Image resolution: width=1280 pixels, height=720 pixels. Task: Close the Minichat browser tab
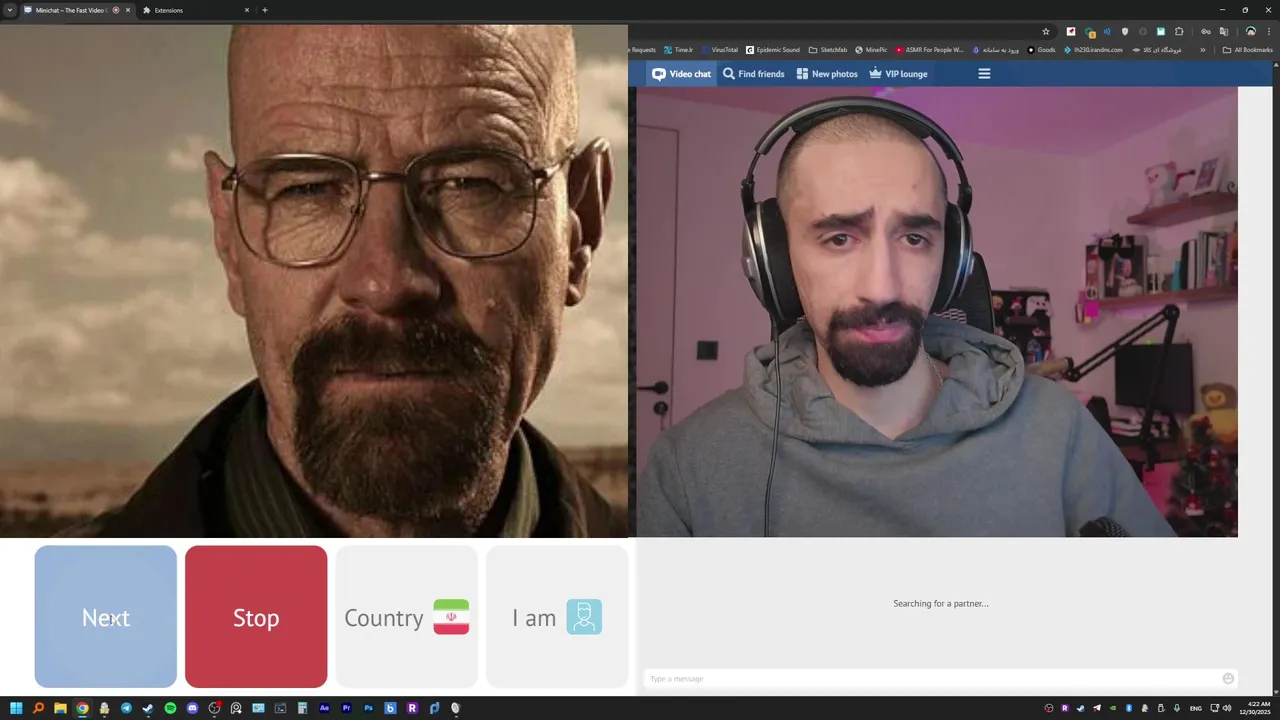tap(128, 10)
